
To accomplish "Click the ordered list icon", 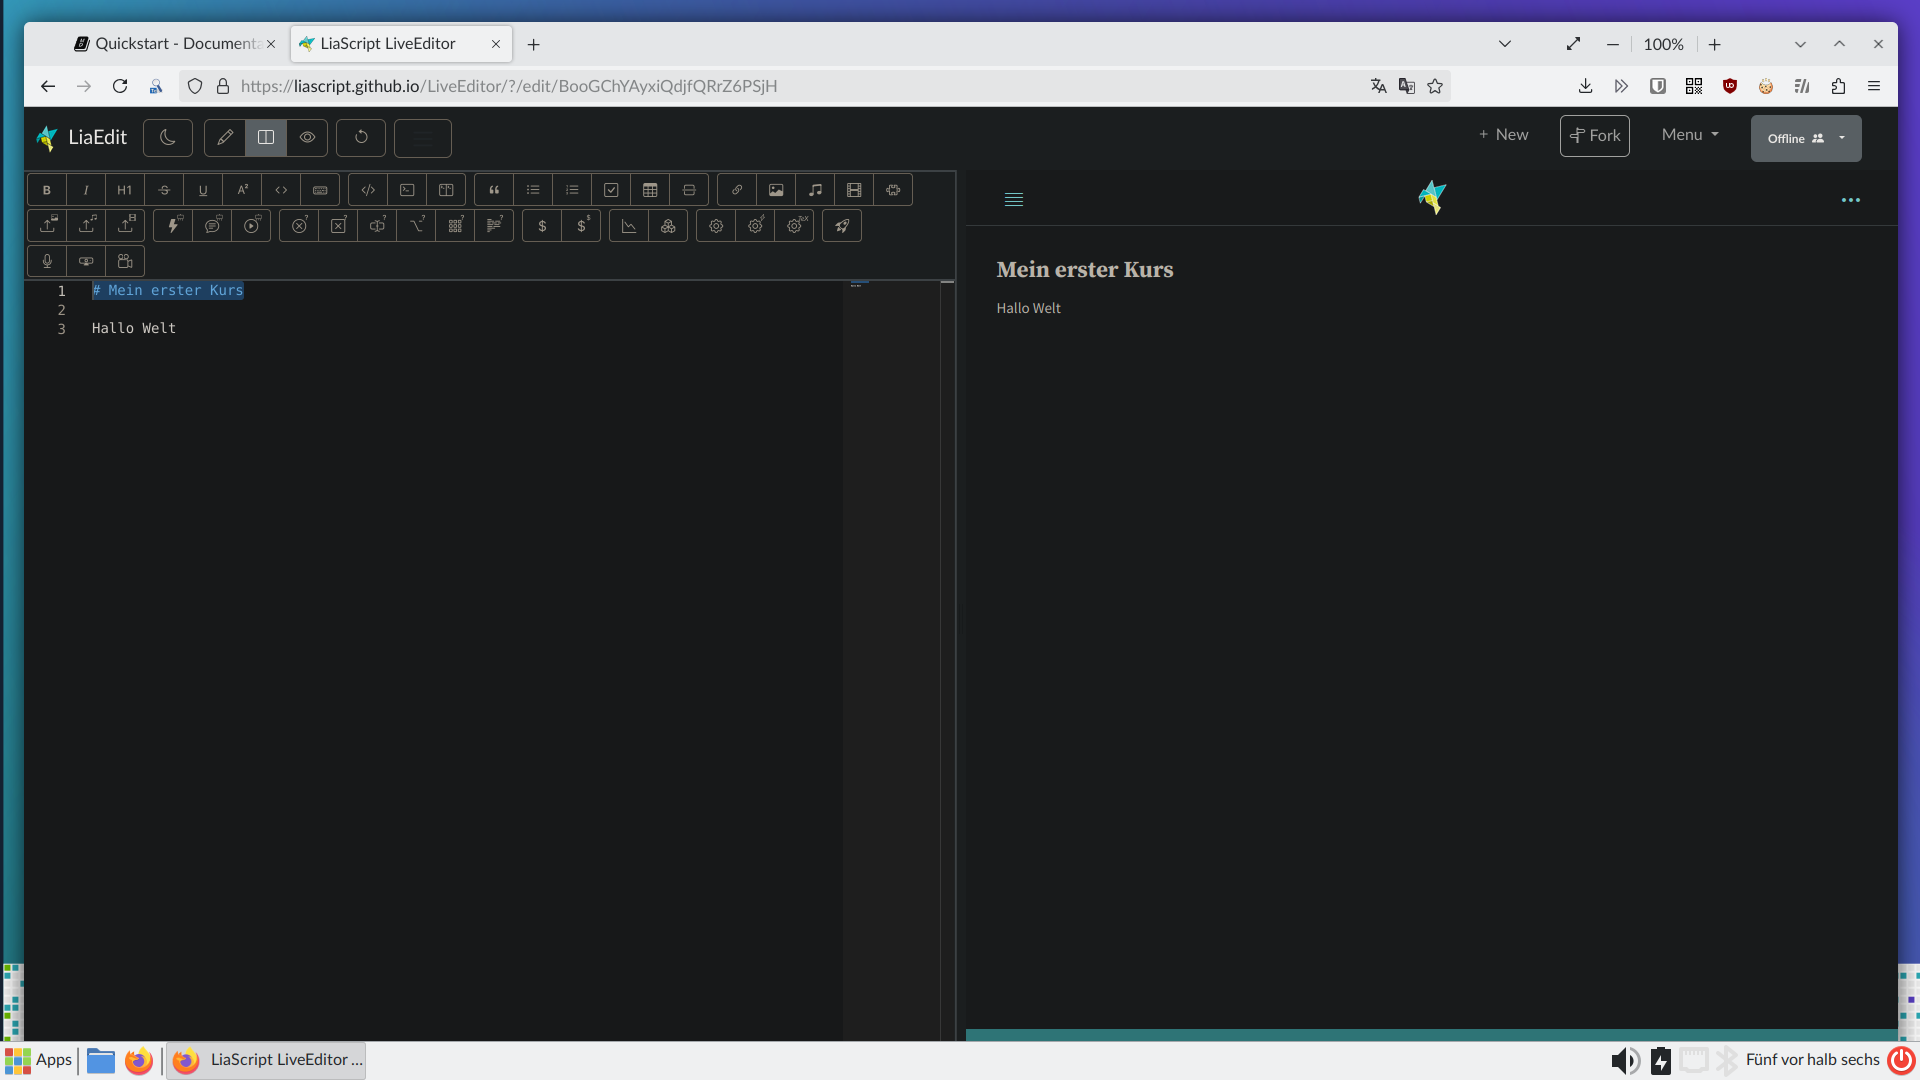I will tap(572, 189).
